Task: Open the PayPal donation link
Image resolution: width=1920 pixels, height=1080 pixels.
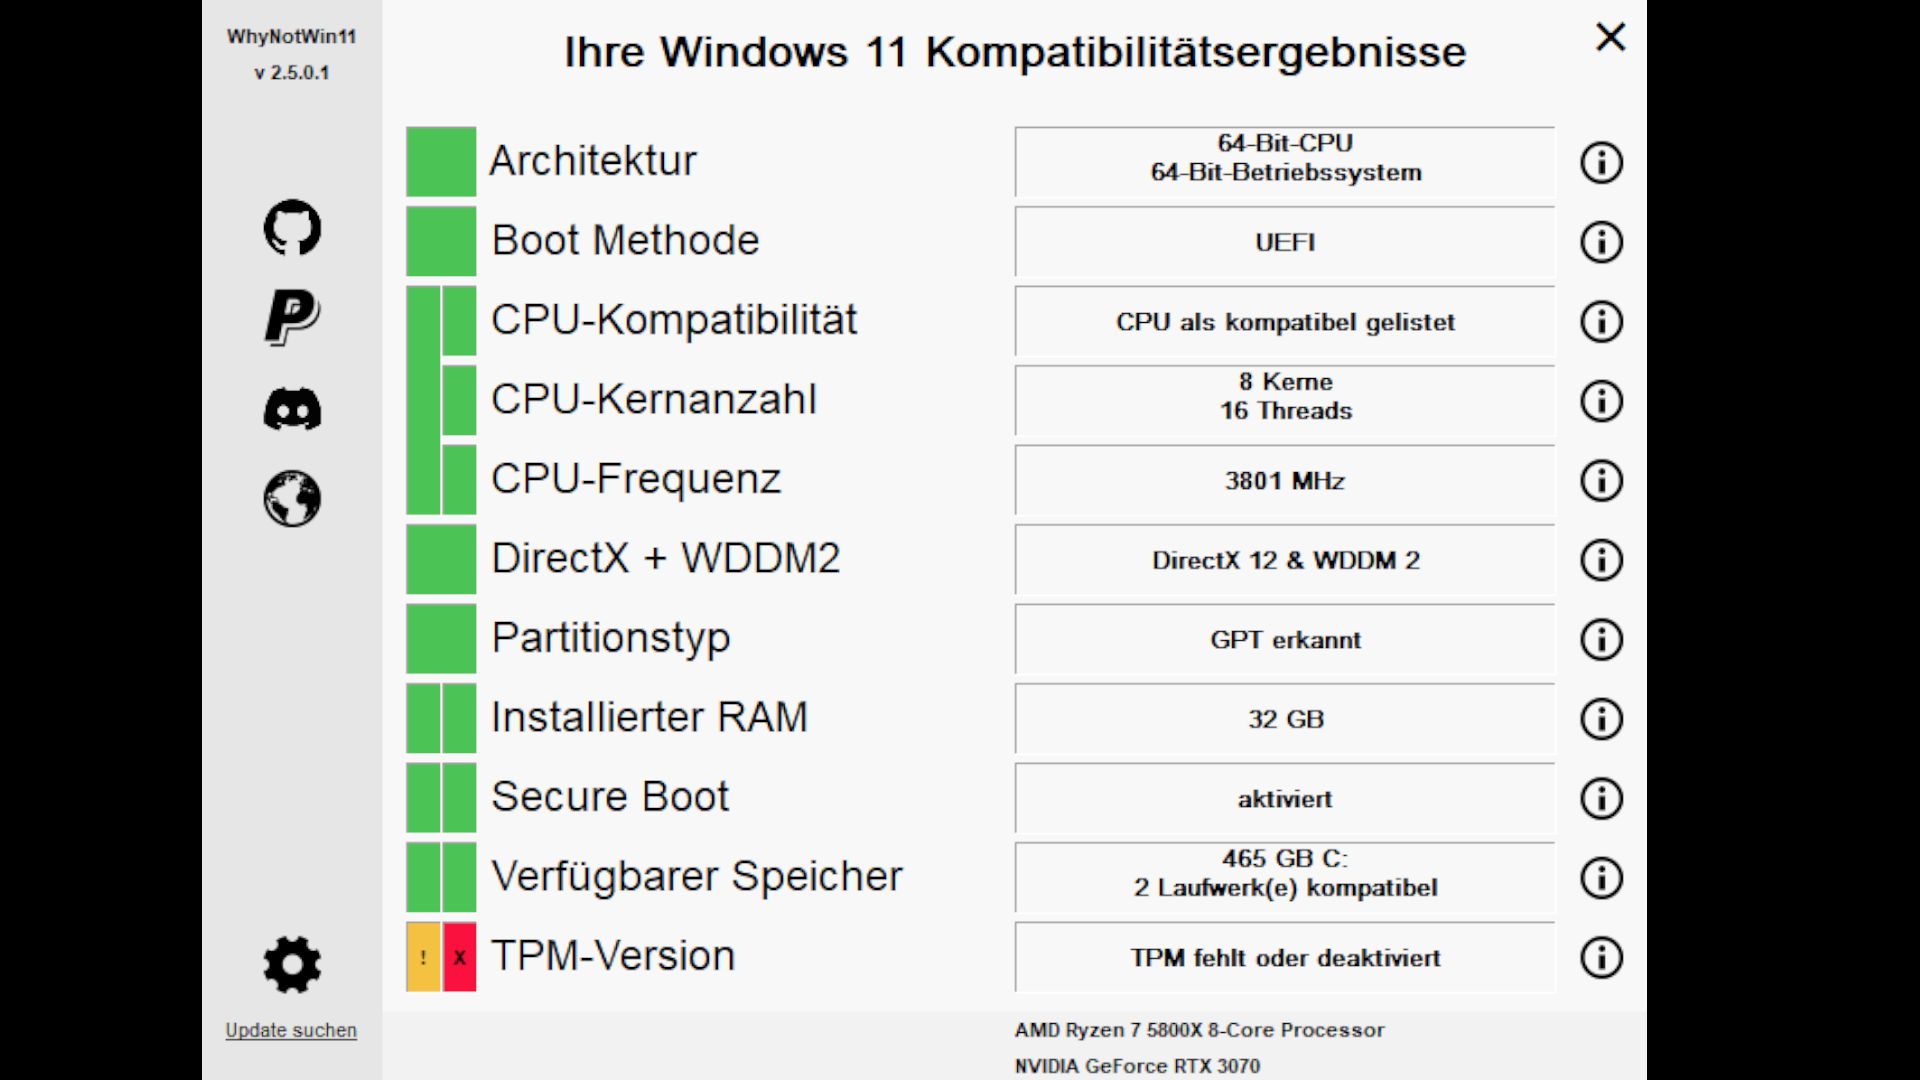Action: (291, 316)
